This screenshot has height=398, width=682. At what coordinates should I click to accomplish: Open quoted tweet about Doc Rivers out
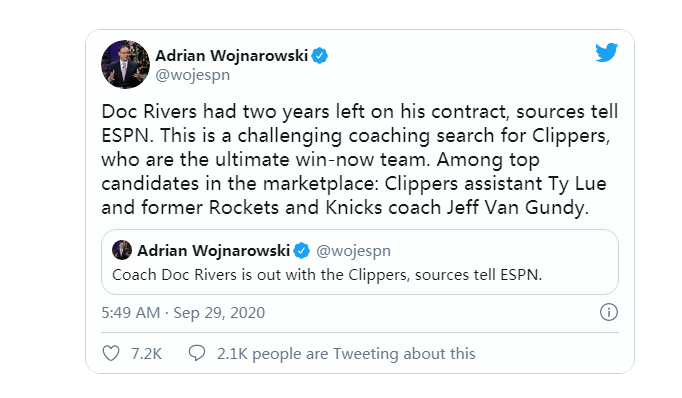(360, 262)
